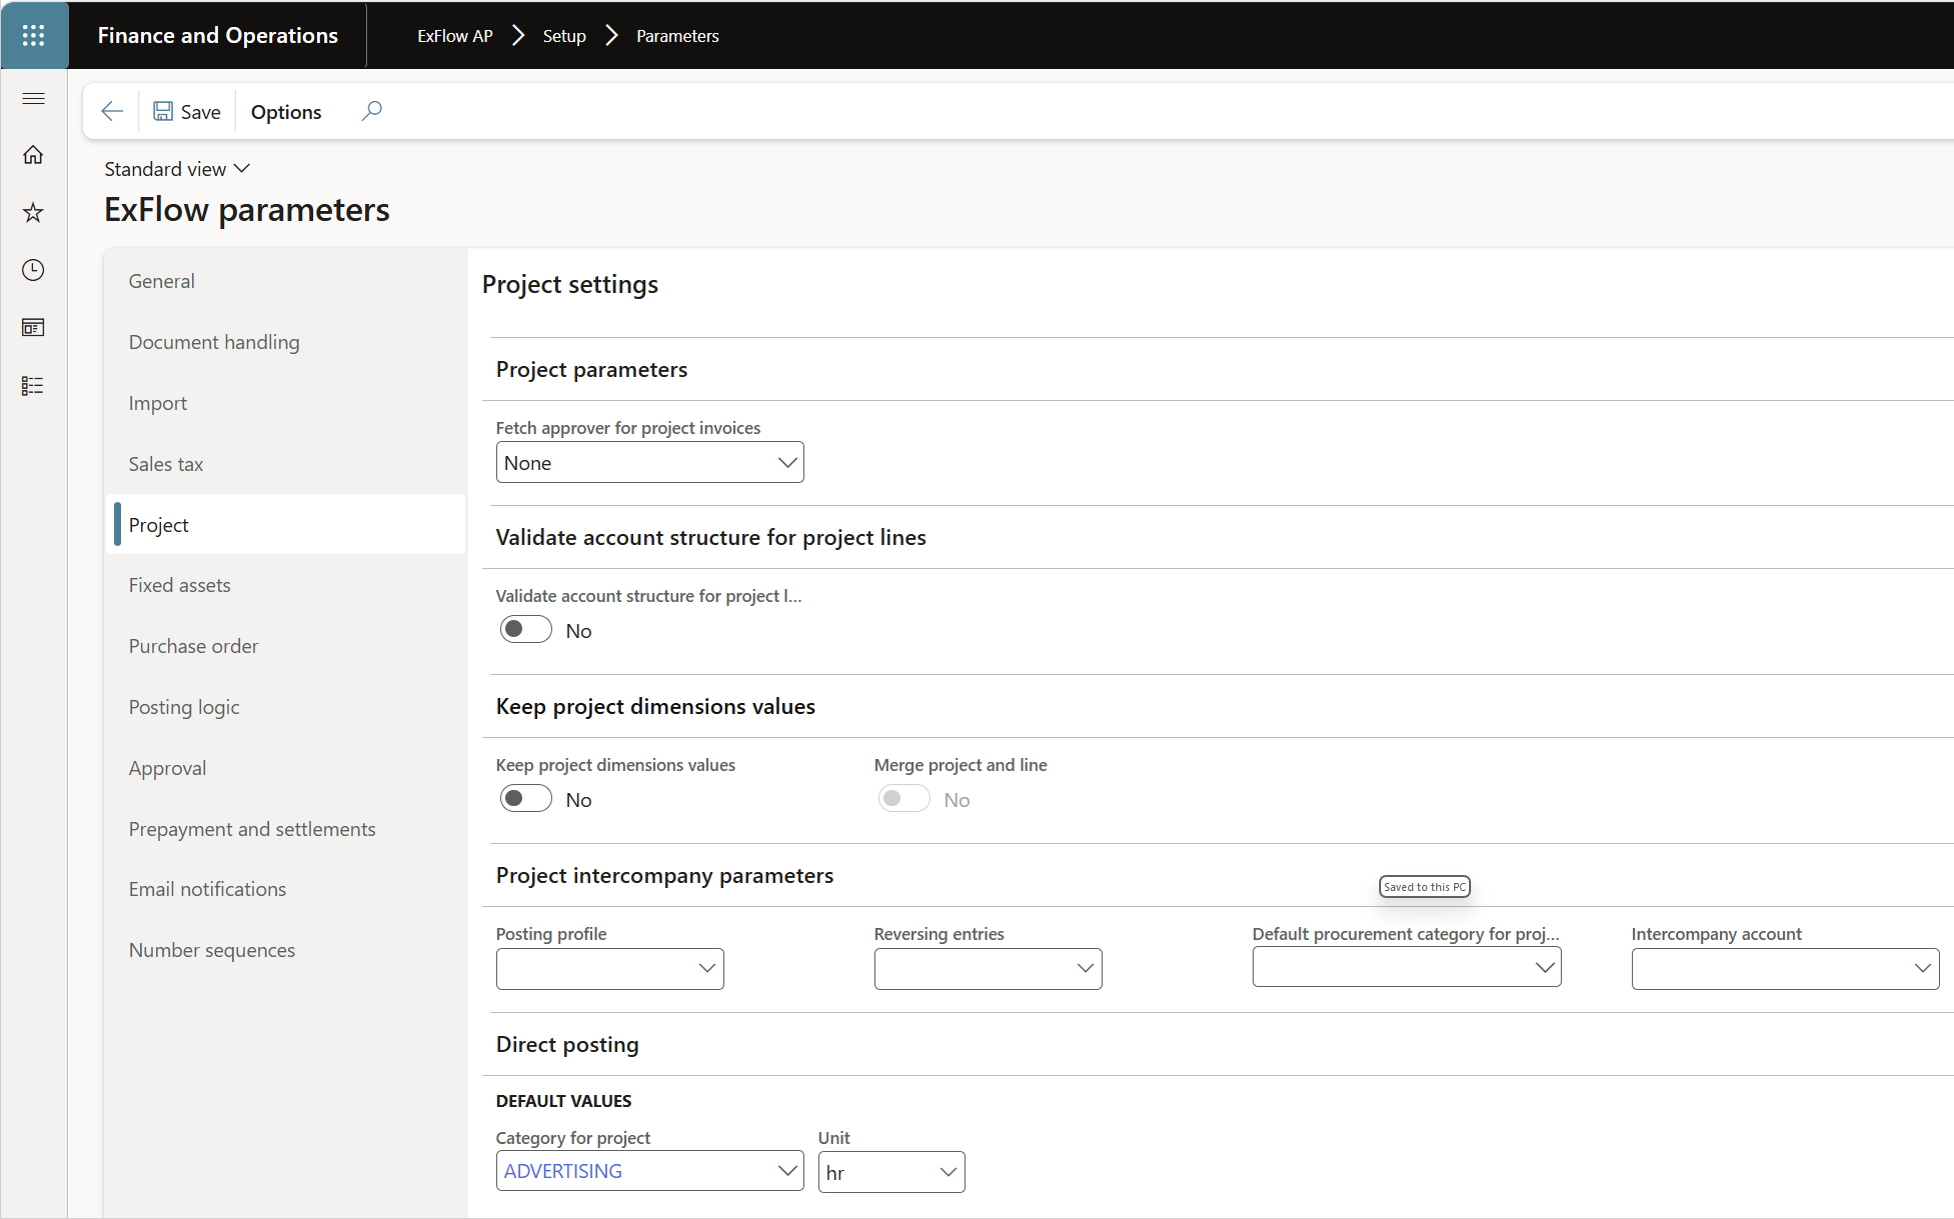Go to the Home icon
This screenshot has width=1954, height=1219.
click(34, 155)
